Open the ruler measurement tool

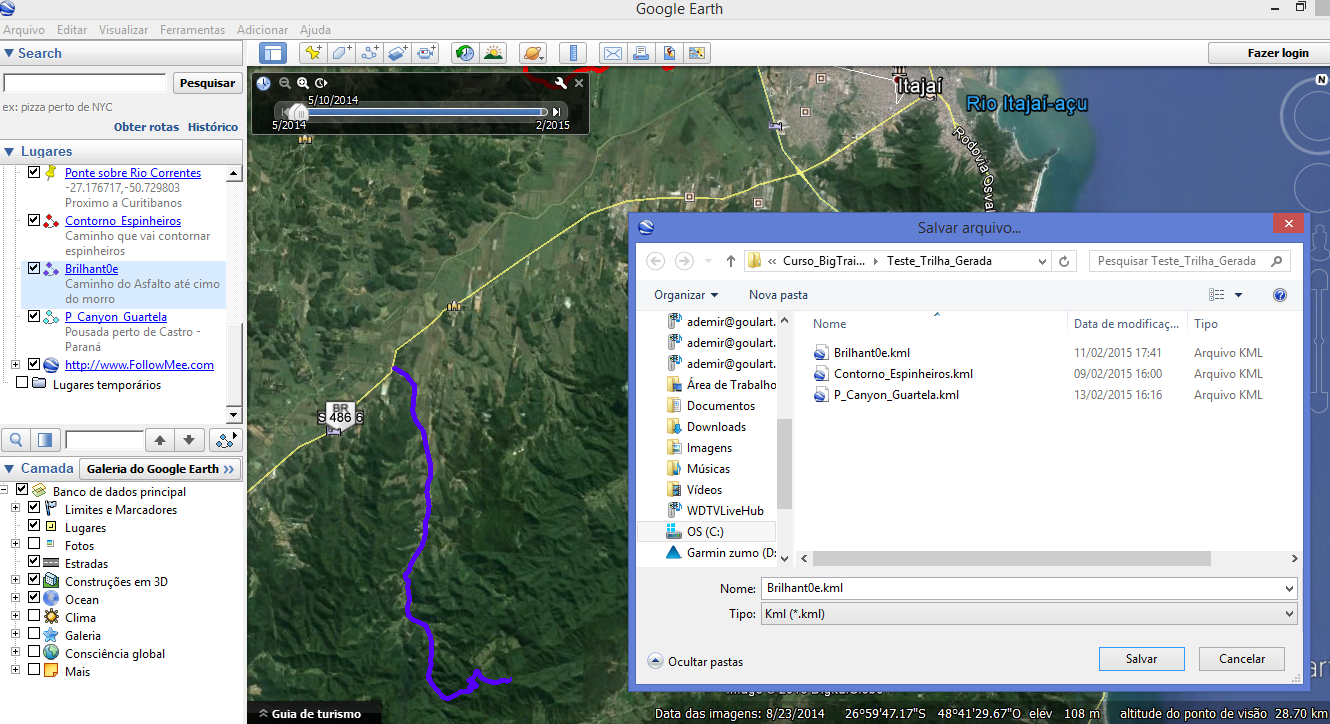[573, 53]
